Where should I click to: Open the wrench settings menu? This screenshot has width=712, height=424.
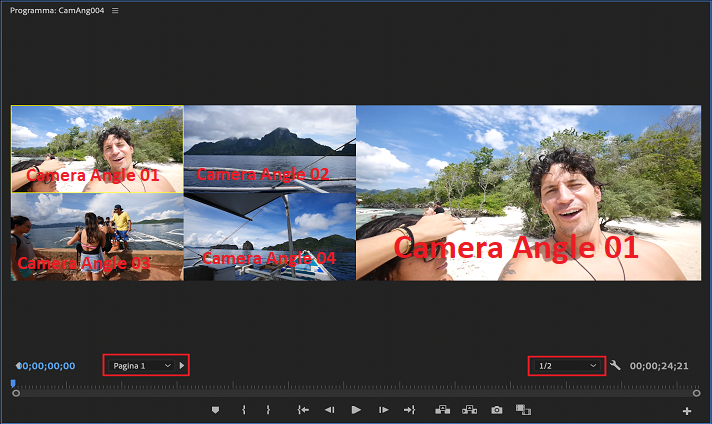pyautogui.click(x=615, y=365)
